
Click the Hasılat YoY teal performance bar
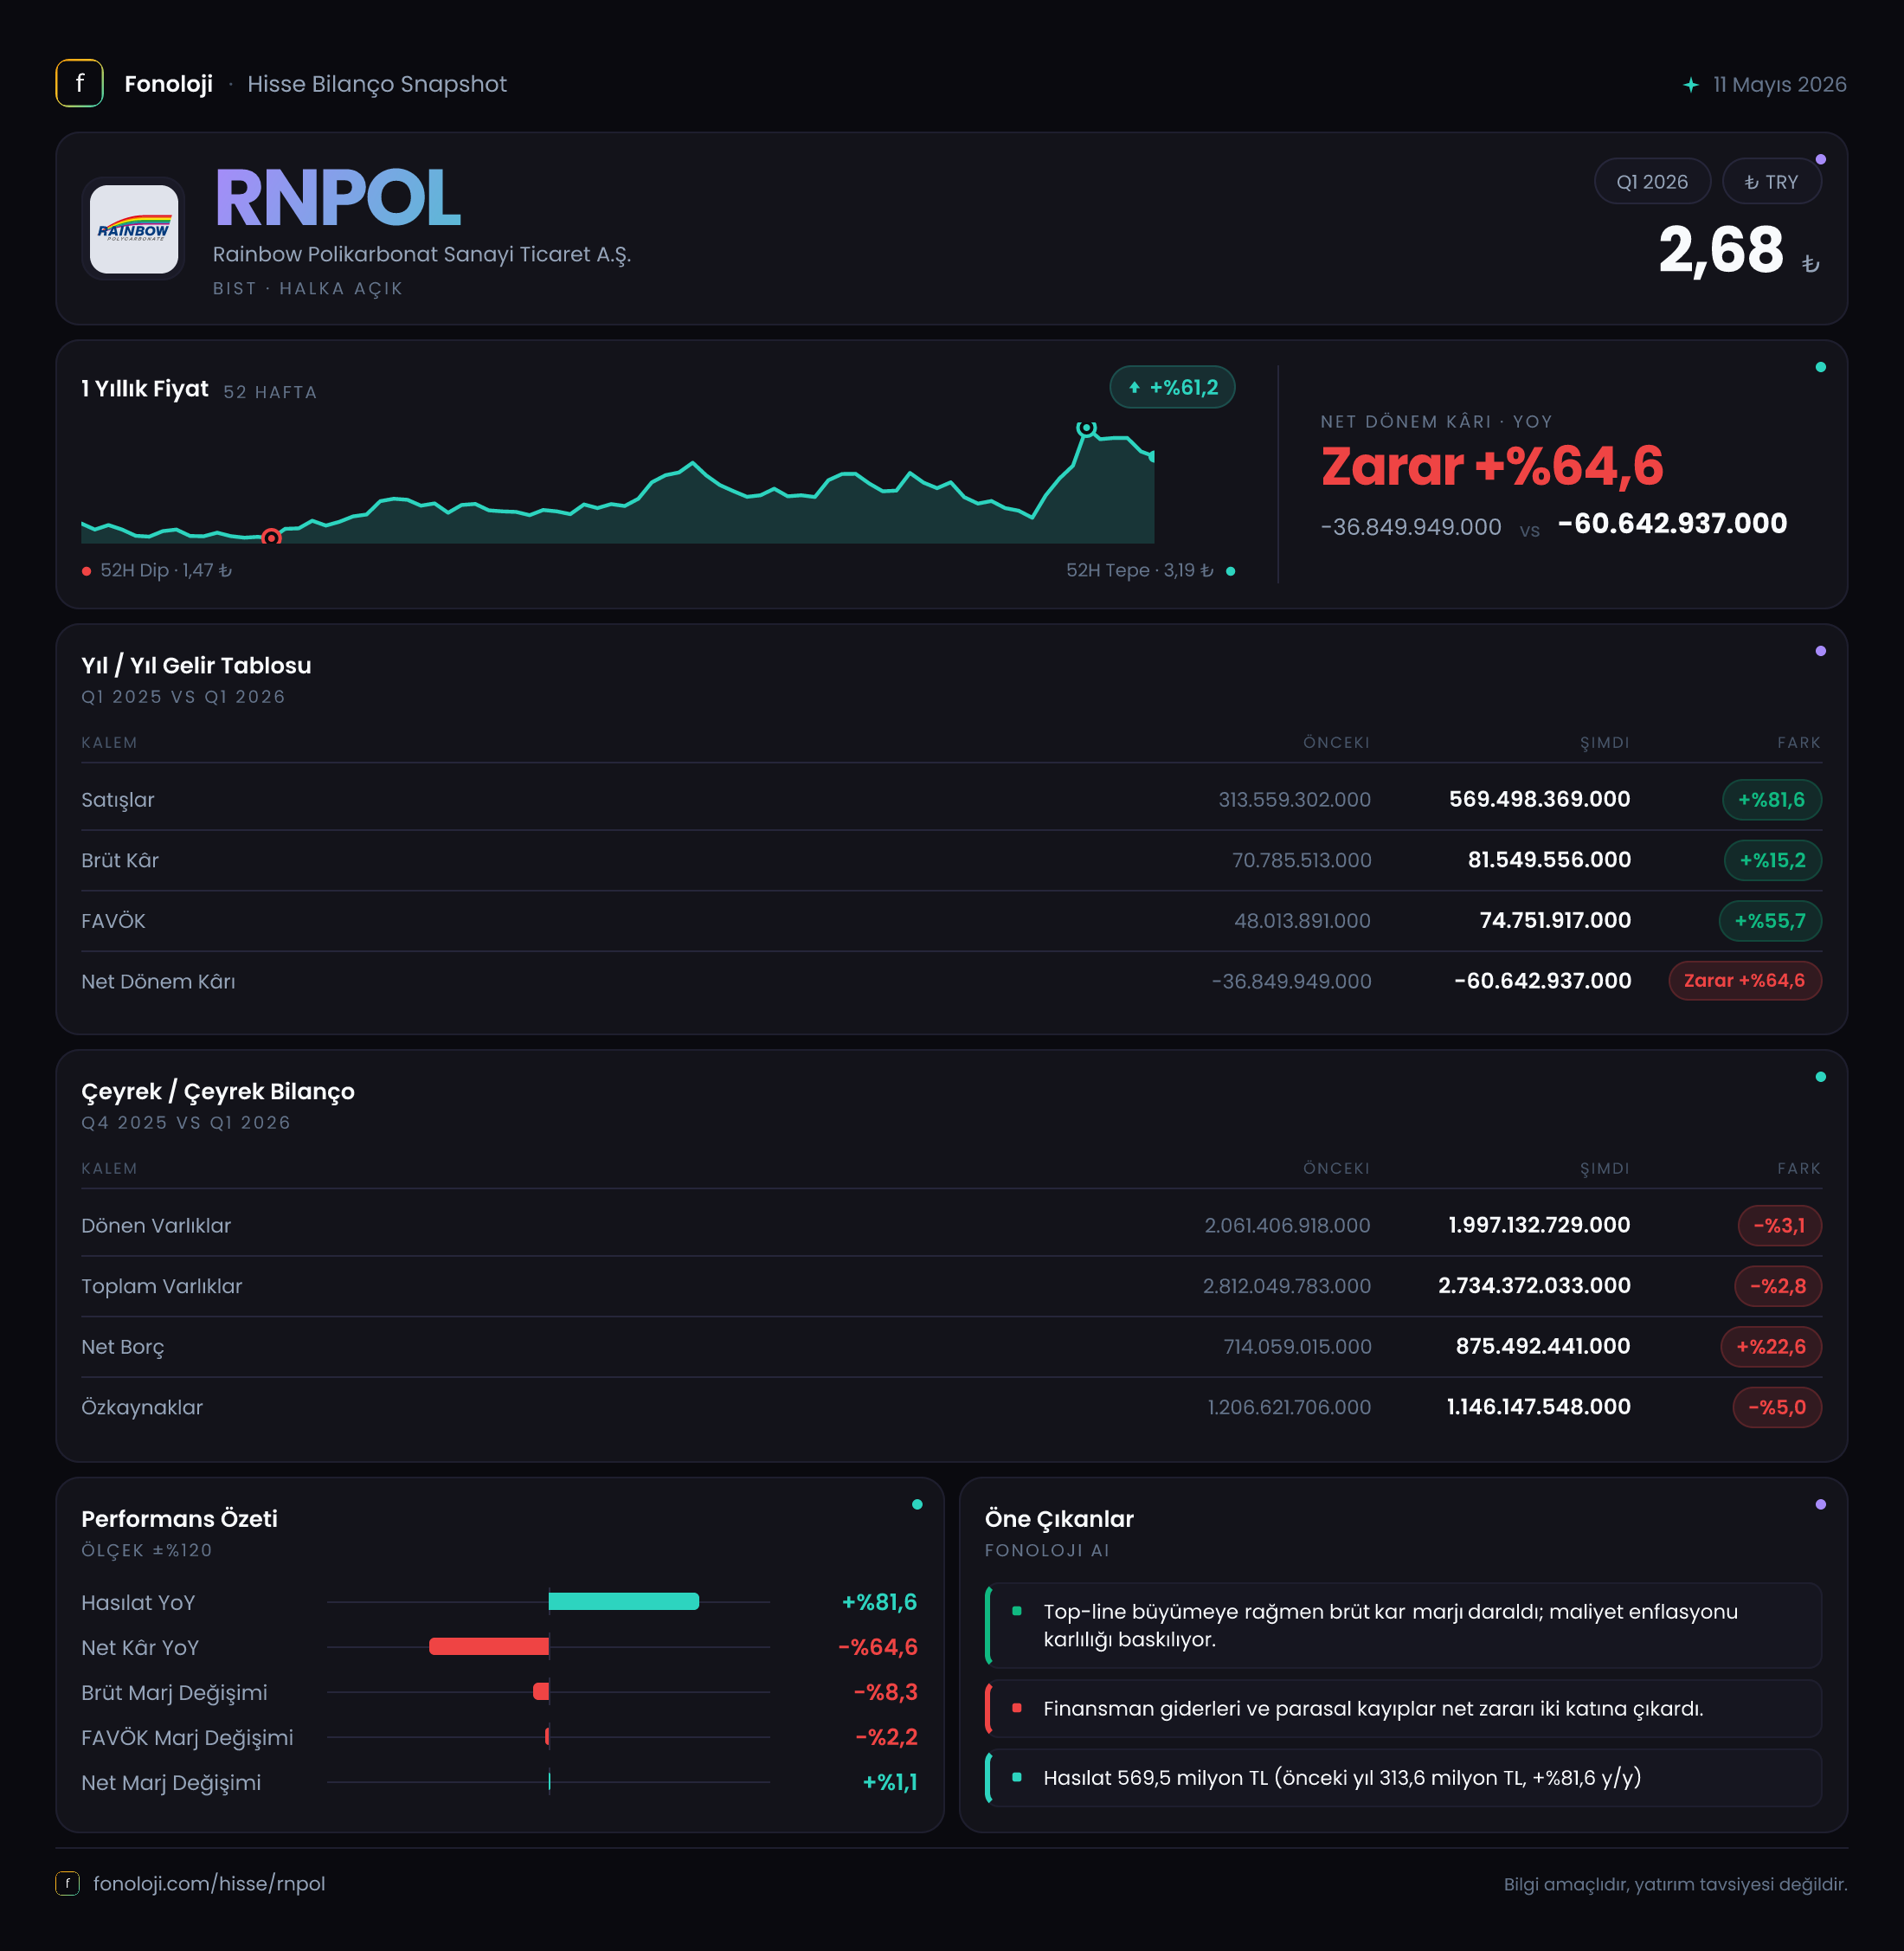[x=624, y=1602]
